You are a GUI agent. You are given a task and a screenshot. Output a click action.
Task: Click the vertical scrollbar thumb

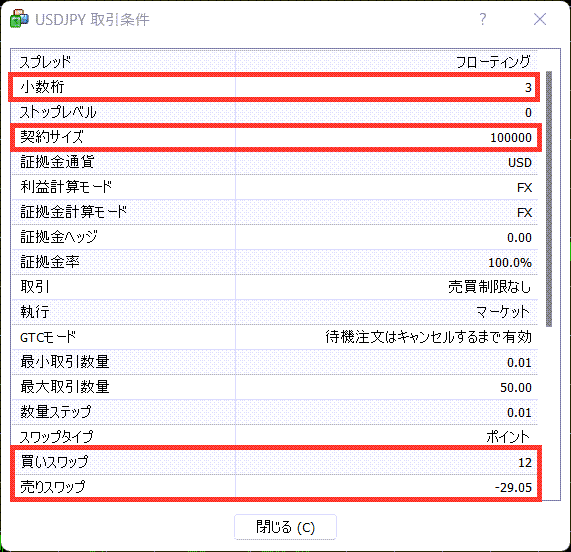pyautogui.click(x=549, y=199)
